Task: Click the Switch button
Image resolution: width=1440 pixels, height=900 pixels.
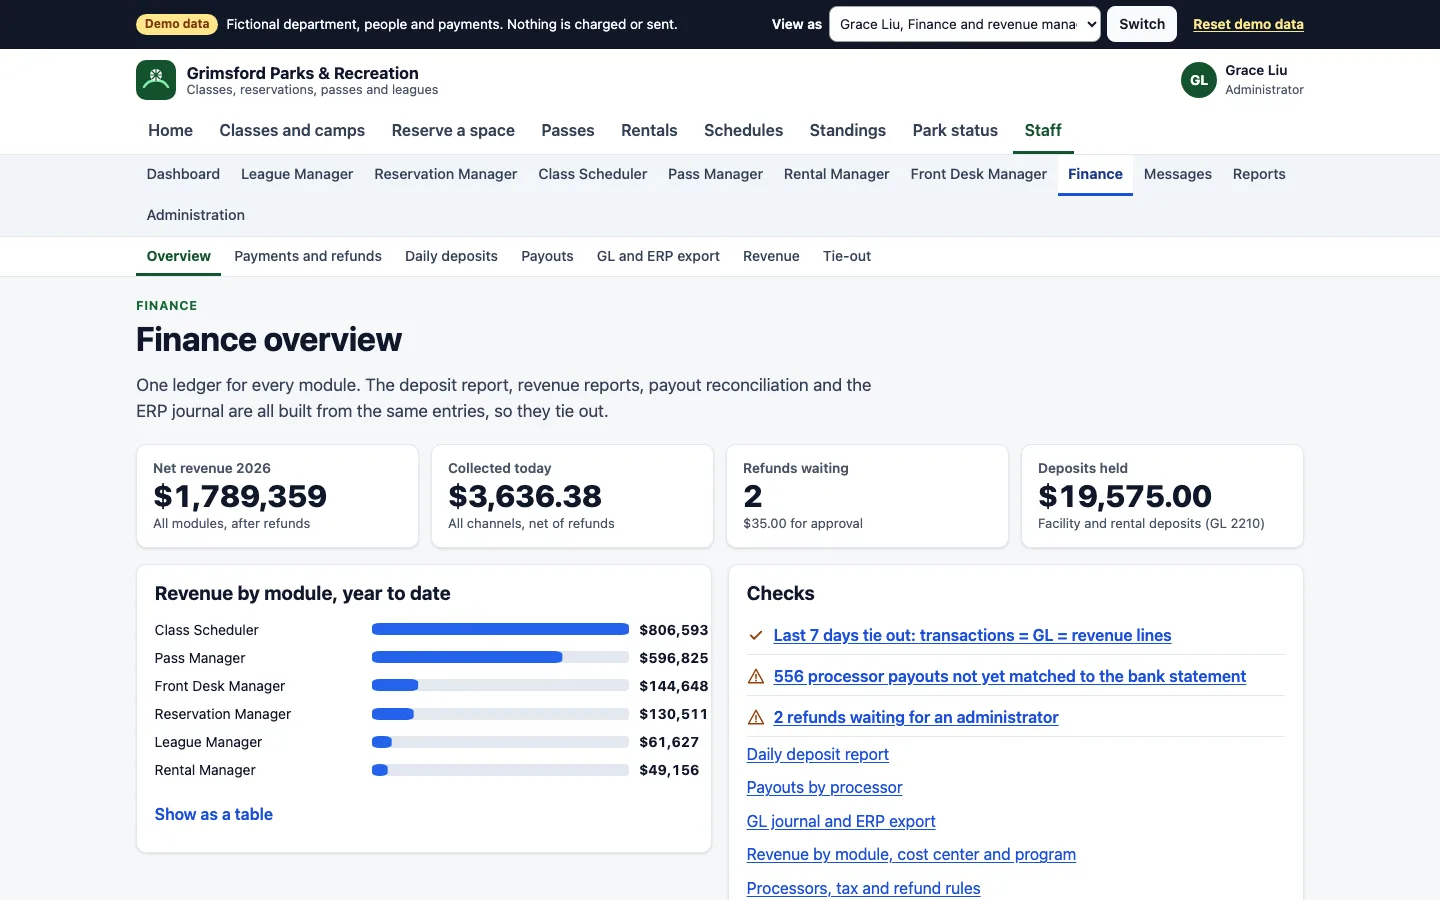Action: click(1142, 24)
